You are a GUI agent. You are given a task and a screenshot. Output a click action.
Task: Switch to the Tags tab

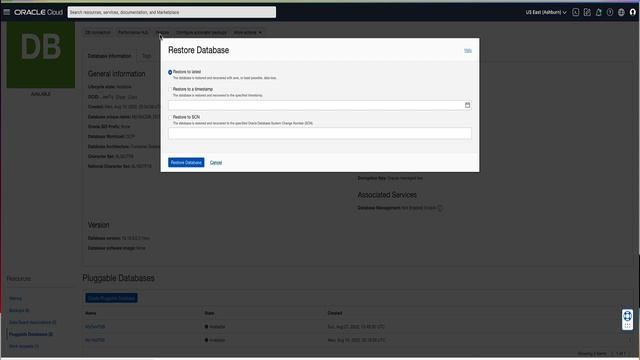[x=147, y=56]
